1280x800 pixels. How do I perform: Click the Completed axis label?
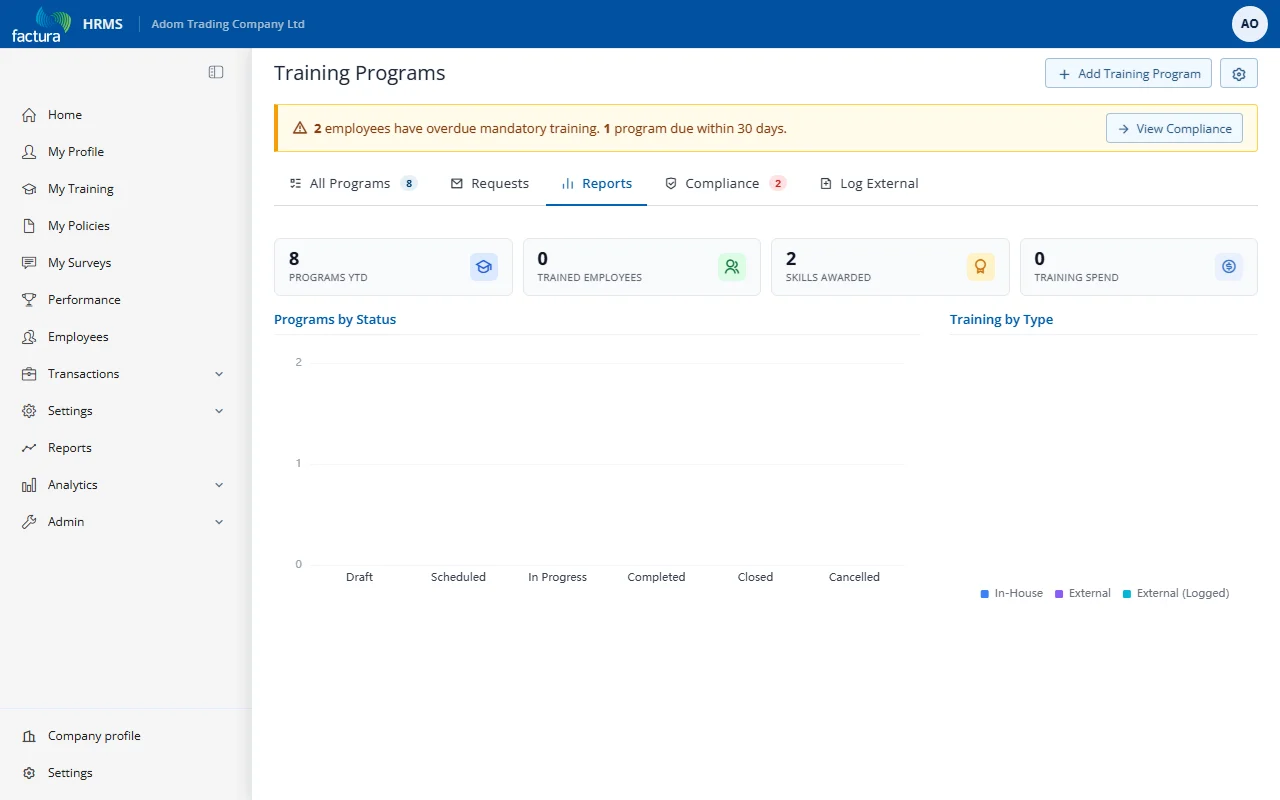click(656, 577)
